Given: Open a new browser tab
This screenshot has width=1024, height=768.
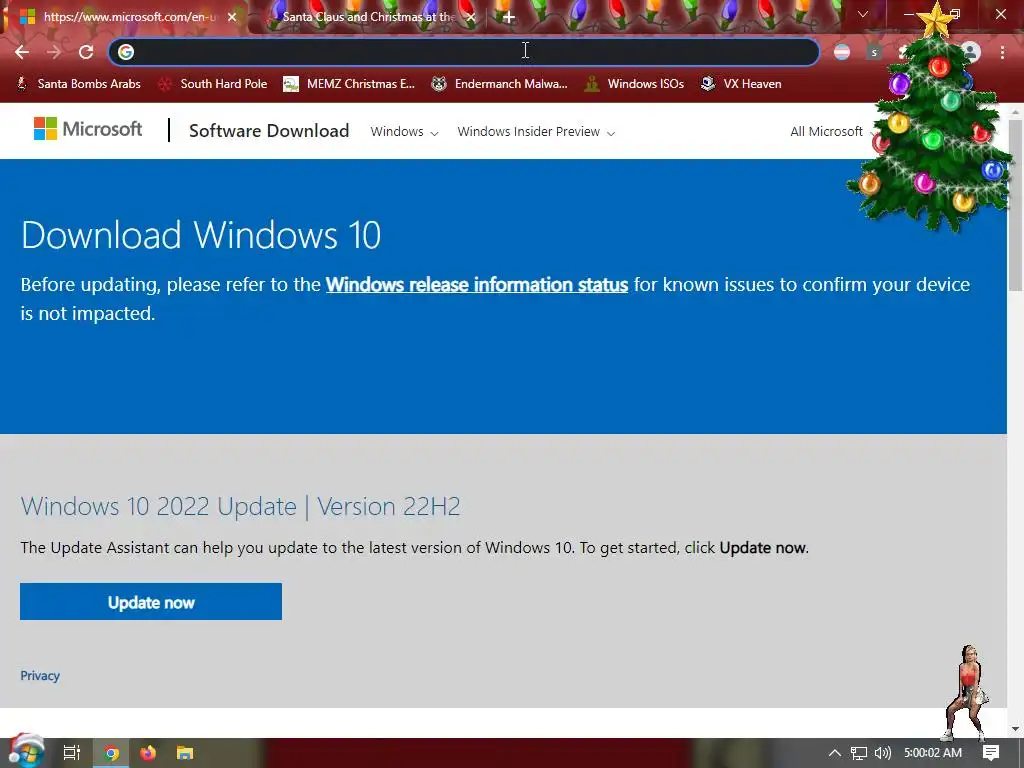Looking at the screenshot, I should [509, 17].
